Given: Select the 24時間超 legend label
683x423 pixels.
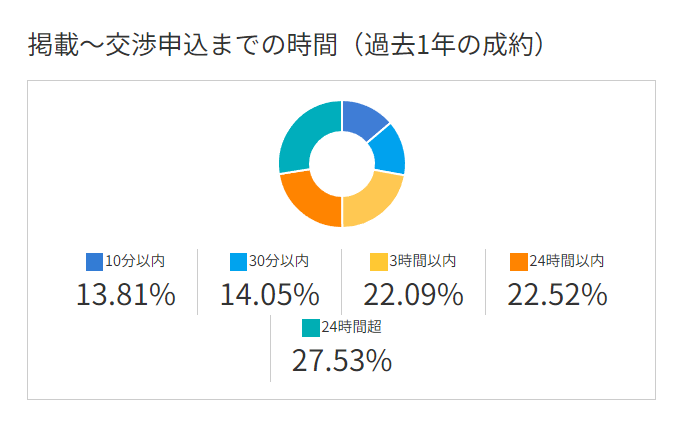Looking at the screenshot, I should click(x=351, y=327).
